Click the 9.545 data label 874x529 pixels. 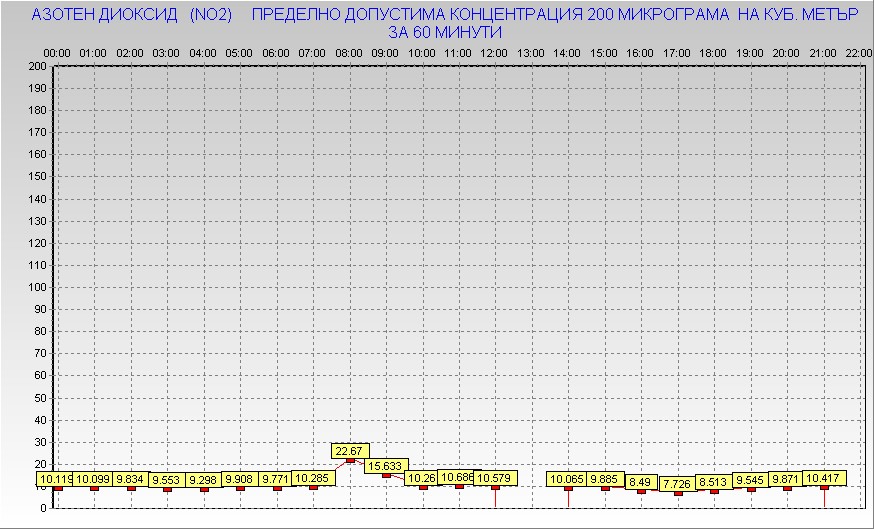point(751,480)
